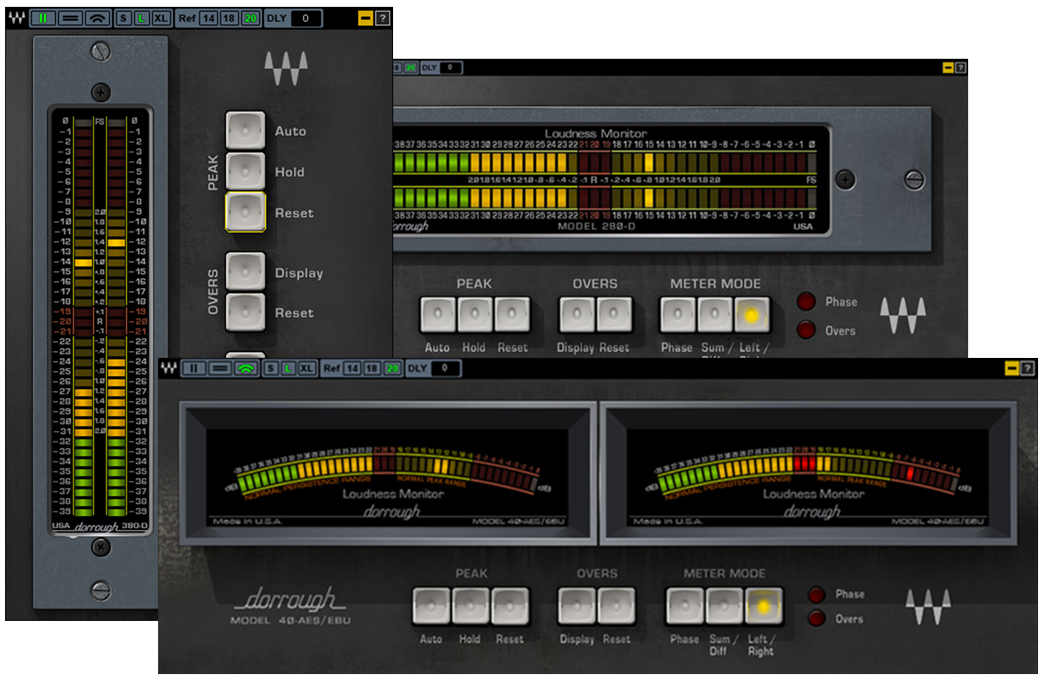Select horizontal meter view in 380-D window toolbar
Image resolution: width=1050 pixels, height=686 pixels.
point(70,18)
